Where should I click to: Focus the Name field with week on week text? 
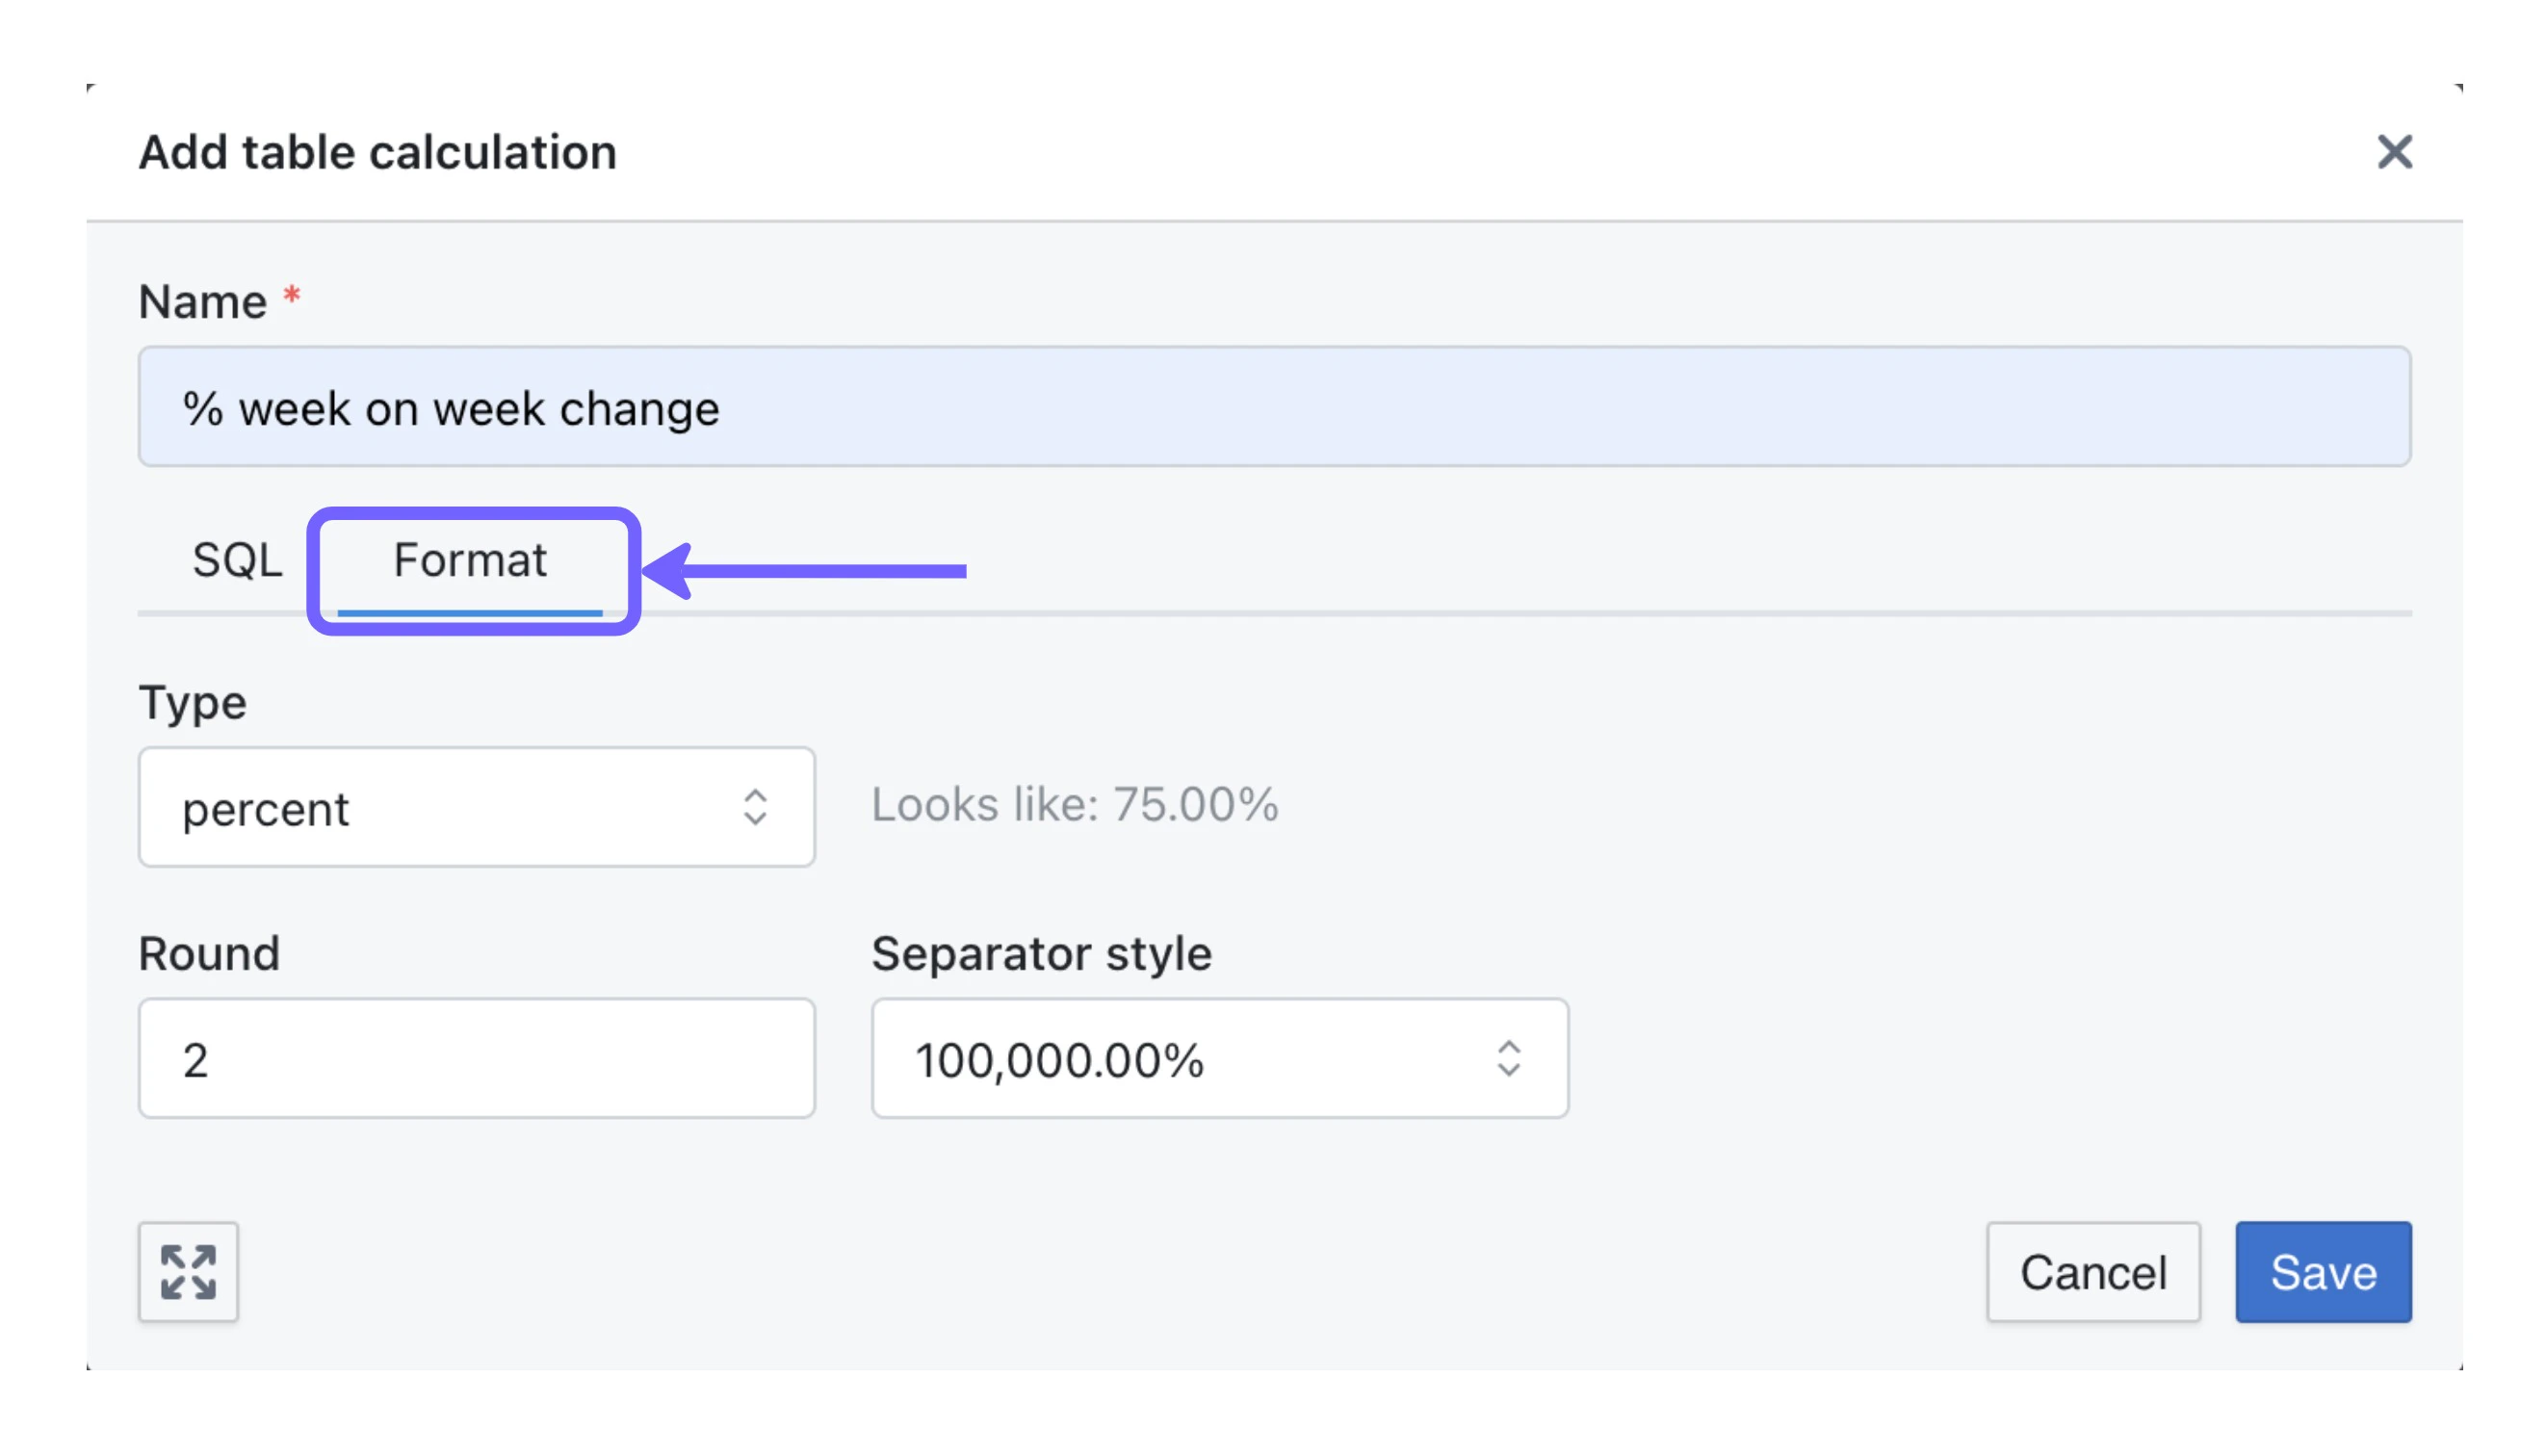[1274, 407]
